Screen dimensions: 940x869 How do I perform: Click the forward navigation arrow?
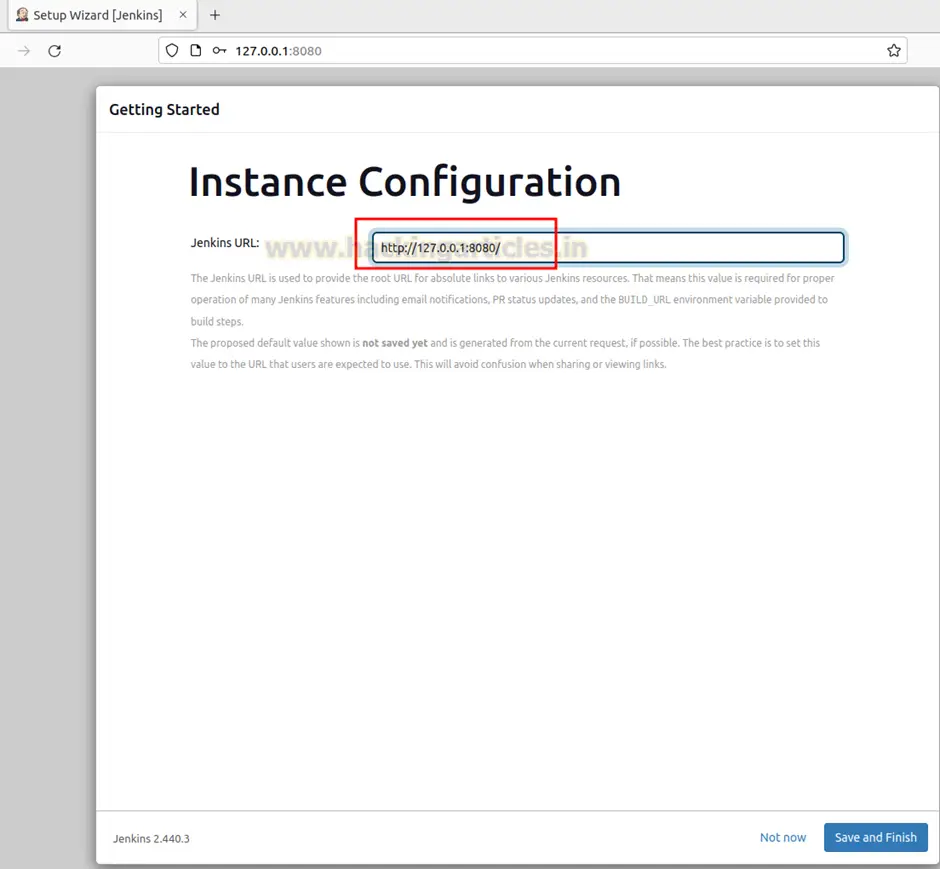(24, 51)
